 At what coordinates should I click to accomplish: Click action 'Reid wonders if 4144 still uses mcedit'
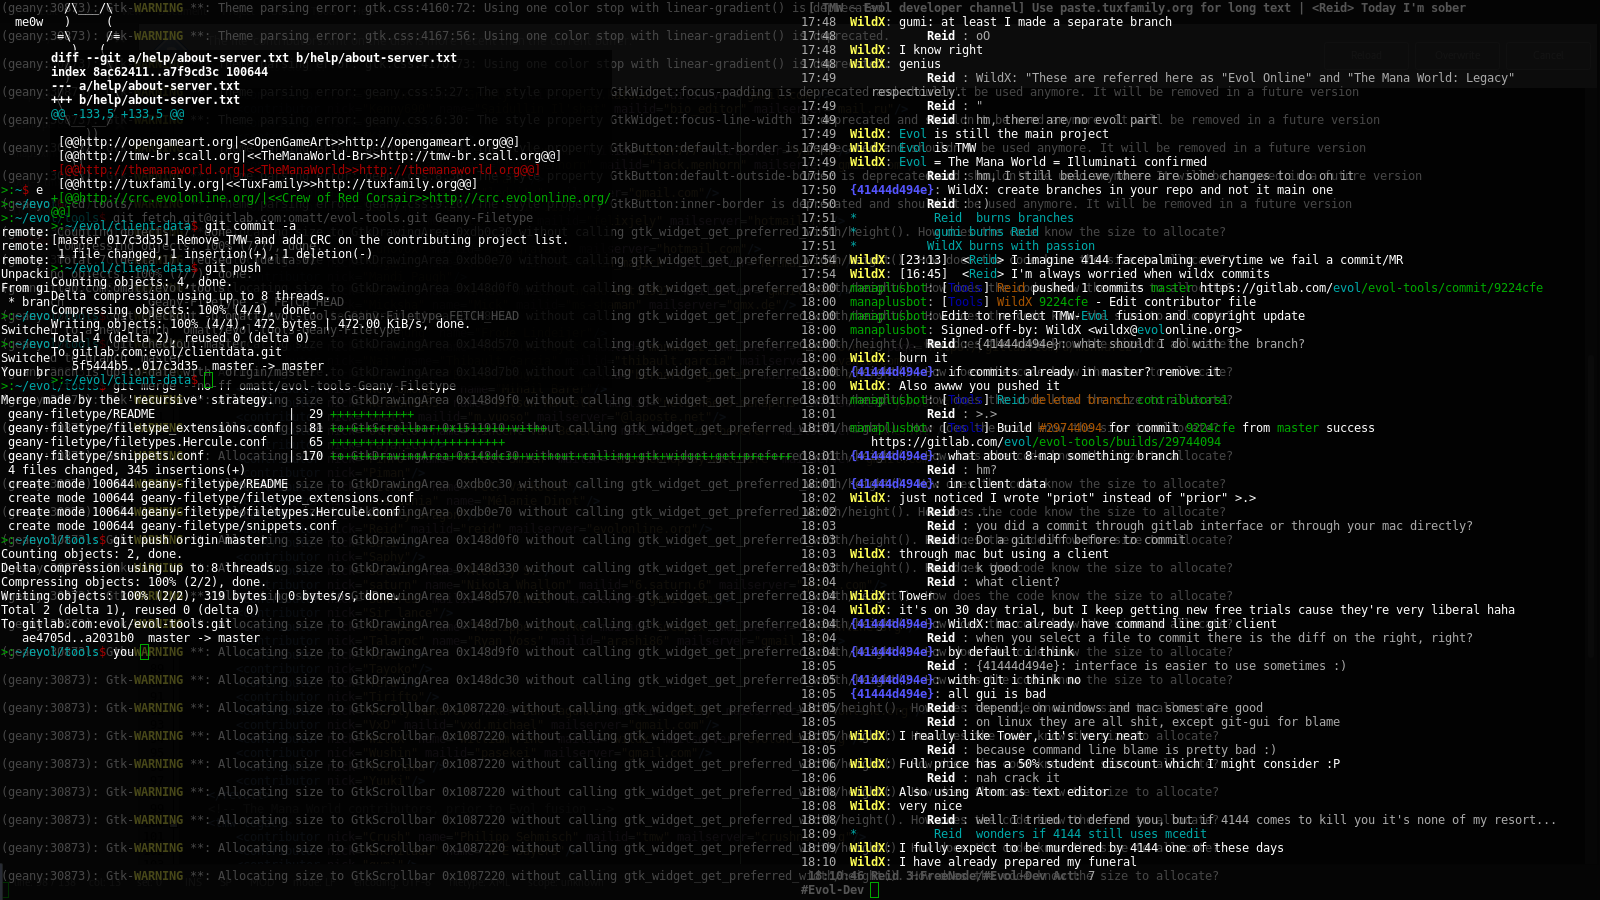(1070, 834)
